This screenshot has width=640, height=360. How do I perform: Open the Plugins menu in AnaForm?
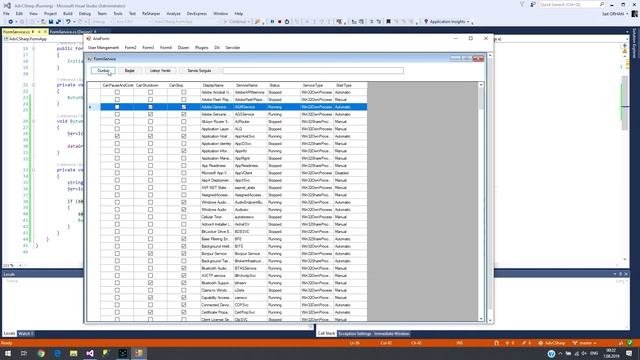[x=202, y=48]
